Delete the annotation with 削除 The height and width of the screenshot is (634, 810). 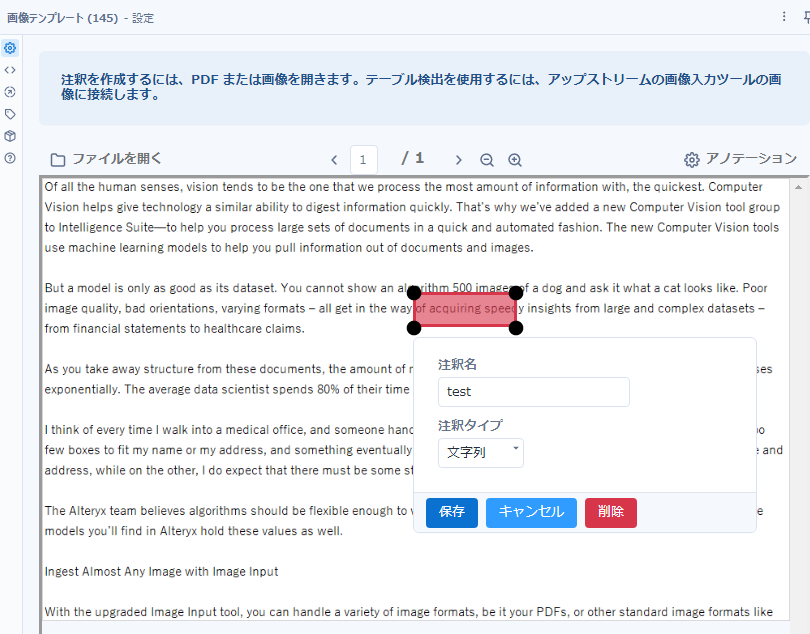(x=610, y=512)
